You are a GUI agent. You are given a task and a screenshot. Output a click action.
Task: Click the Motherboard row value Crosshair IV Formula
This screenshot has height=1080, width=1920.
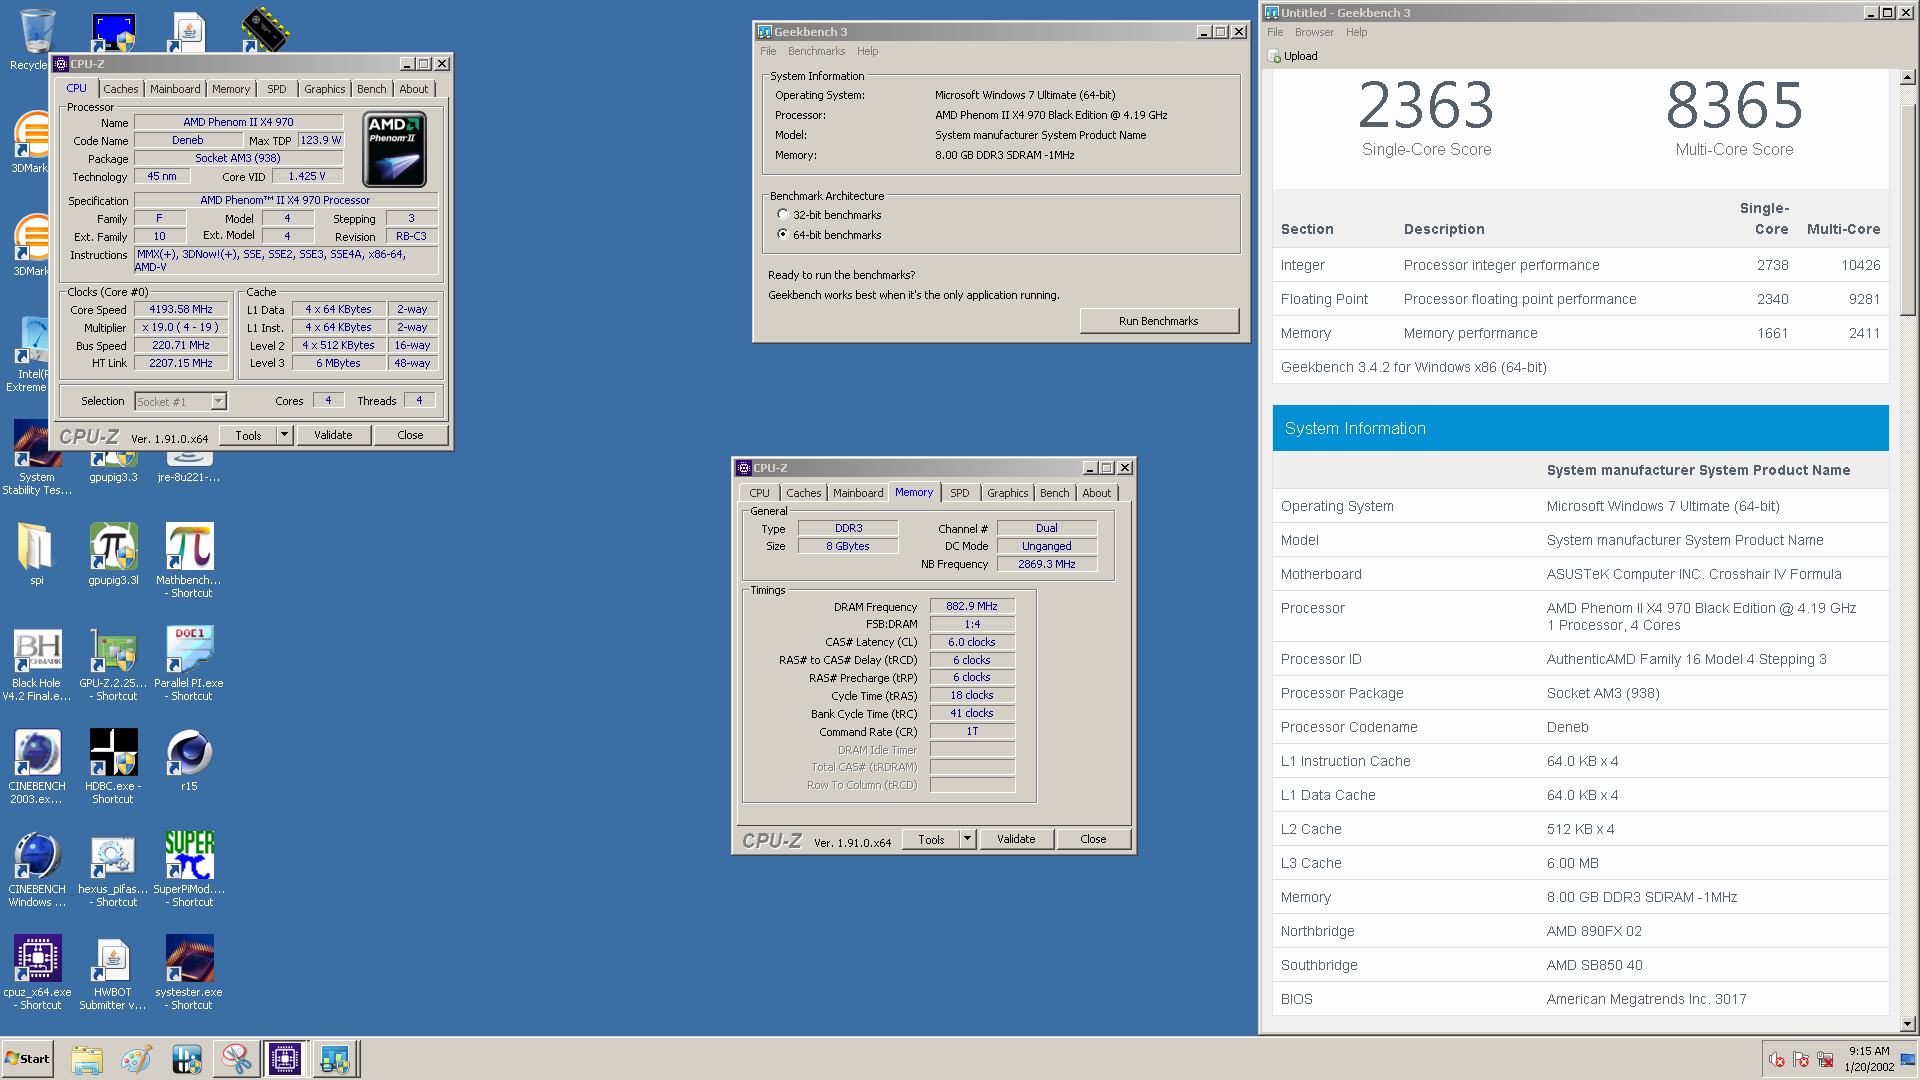coord(1694,574)
